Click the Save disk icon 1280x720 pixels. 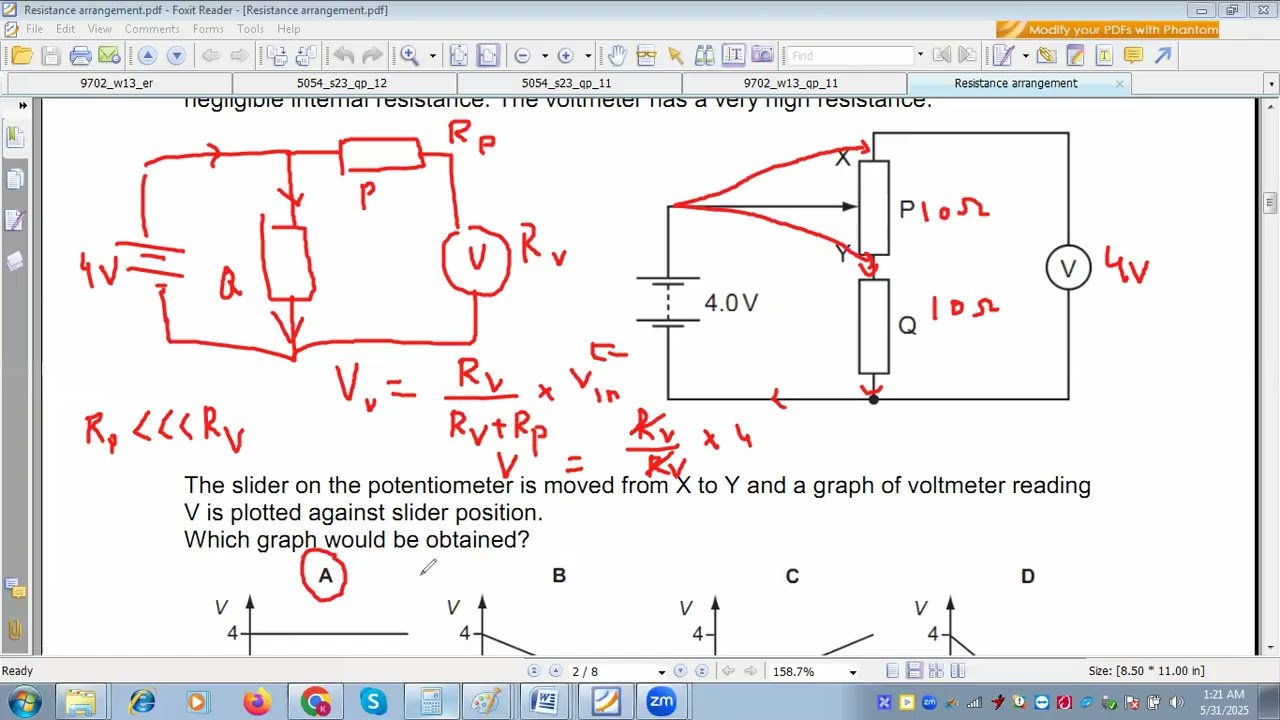pyautogui.click(x=51, y=56)
